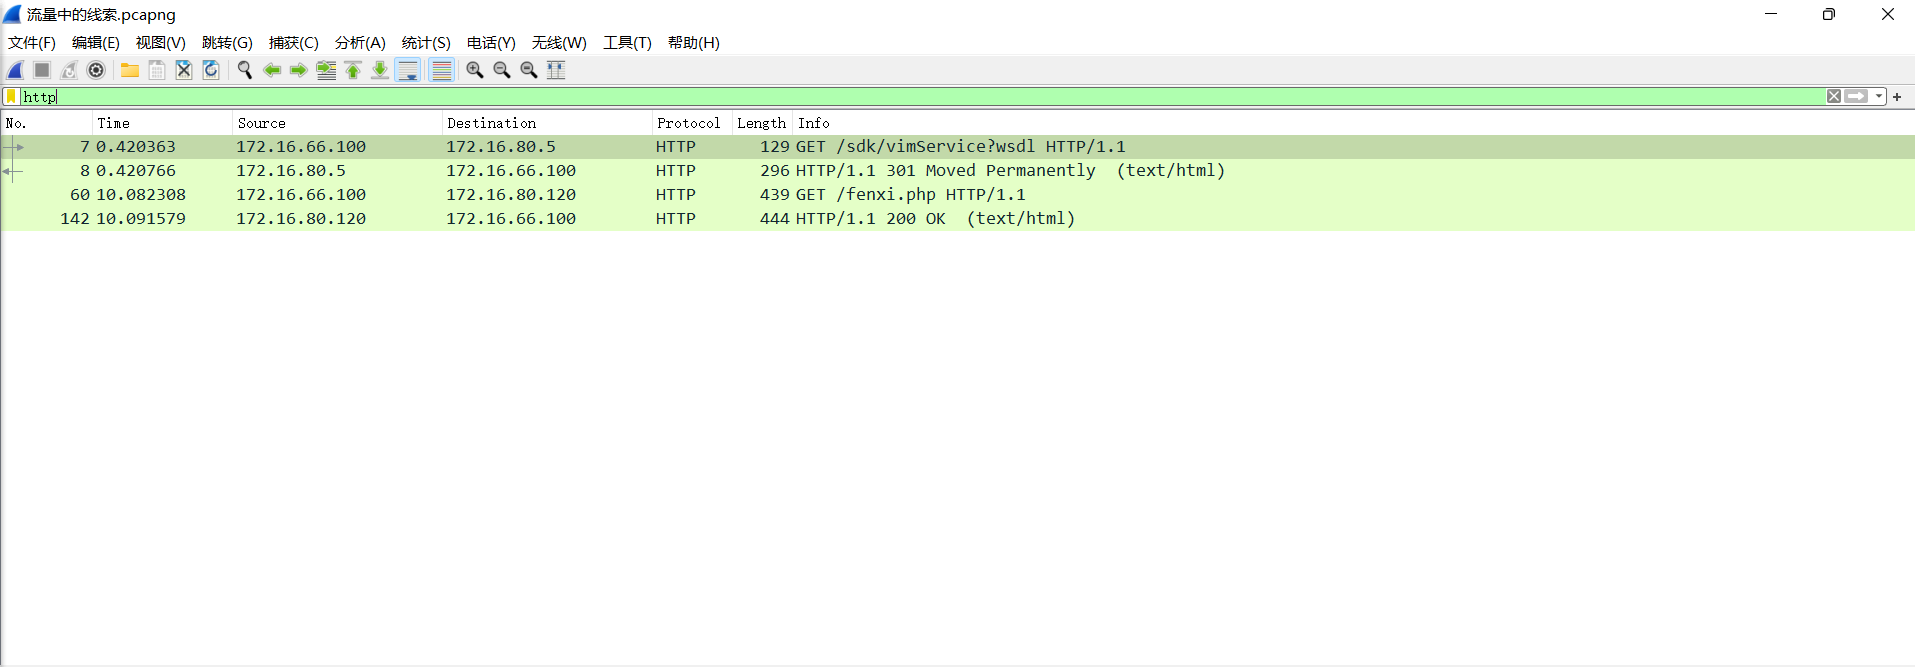Reload this capture file
The image size is (1915, 667).
click(211, 70)
